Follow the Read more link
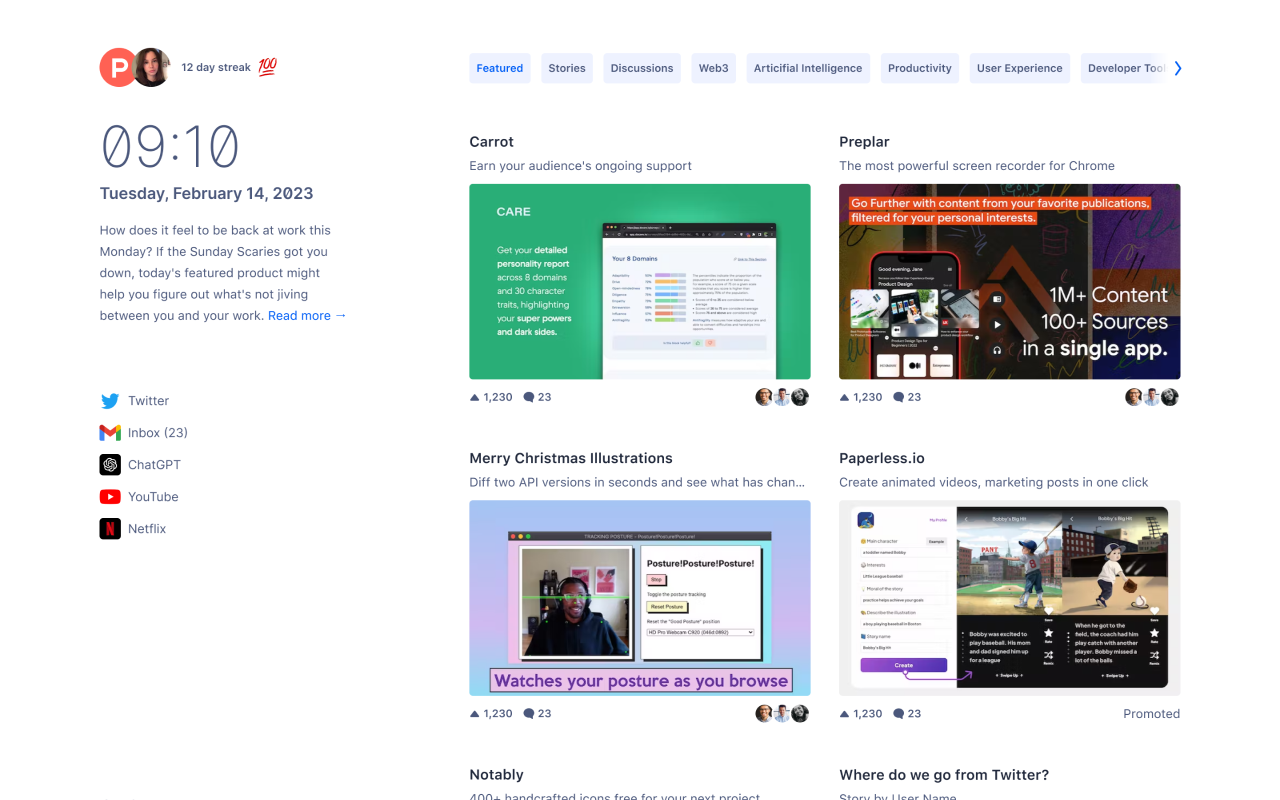The image size is (1280, 800). pos(307,316)
